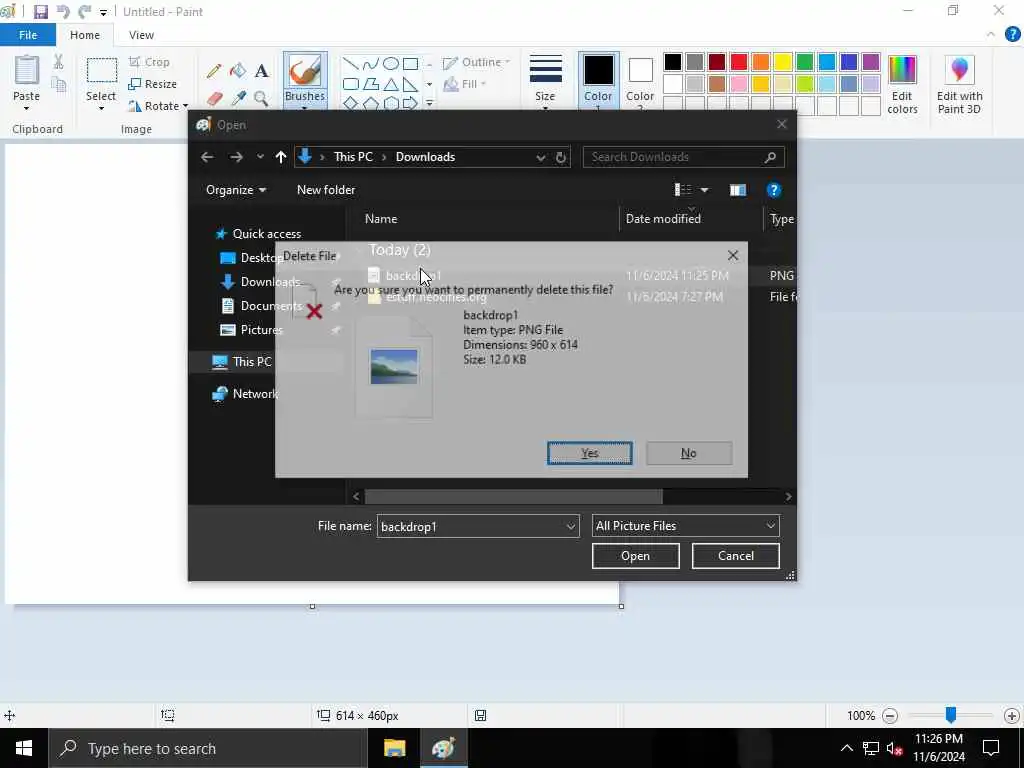The image size is (1024, 768).
Task: Click the Windows search box on taskbar
Action: coord(208,748)
